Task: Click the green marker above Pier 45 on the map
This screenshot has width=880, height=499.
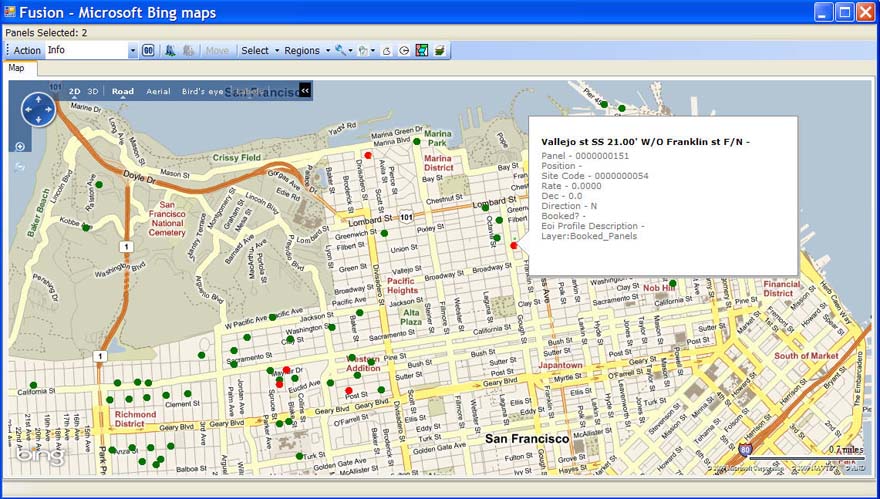Action: point(604,104)
